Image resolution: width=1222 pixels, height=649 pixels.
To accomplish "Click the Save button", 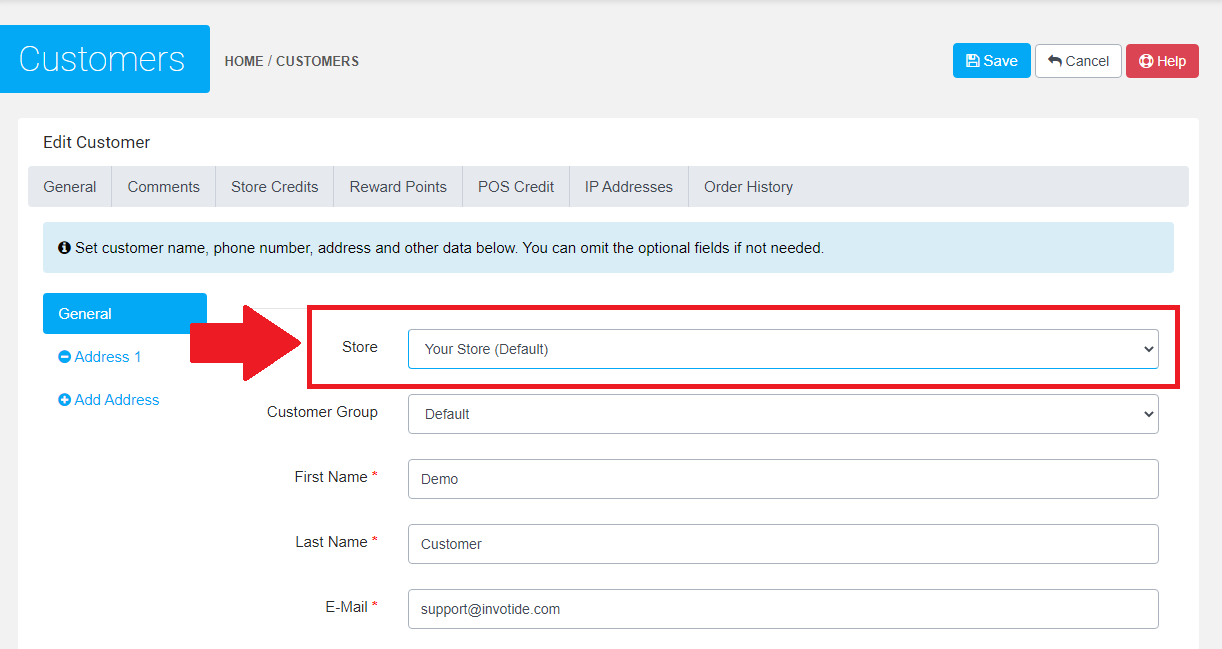I will pos(991,61).
